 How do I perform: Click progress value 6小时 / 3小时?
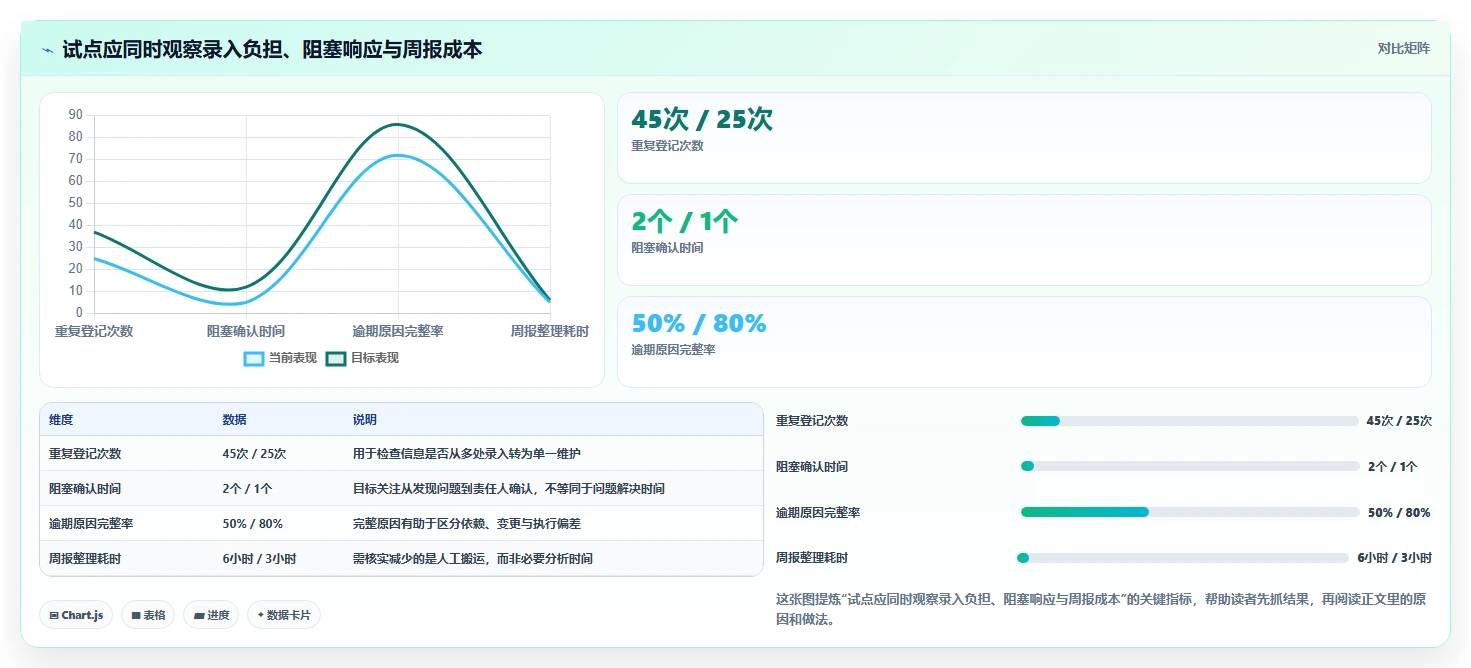pos(1394,558)
